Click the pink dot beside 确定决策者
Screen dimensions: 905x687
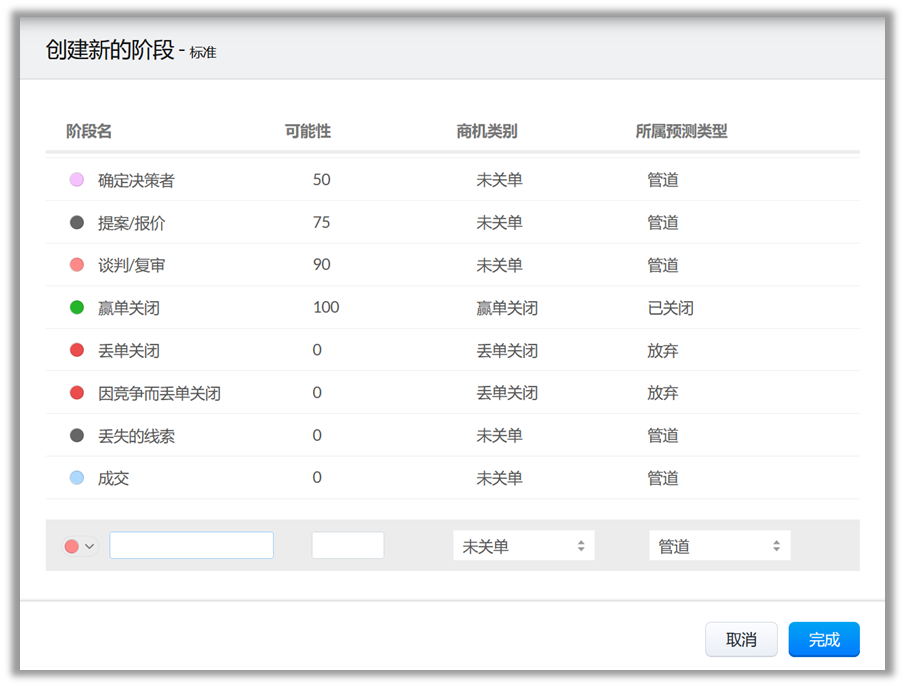[77, 180]
